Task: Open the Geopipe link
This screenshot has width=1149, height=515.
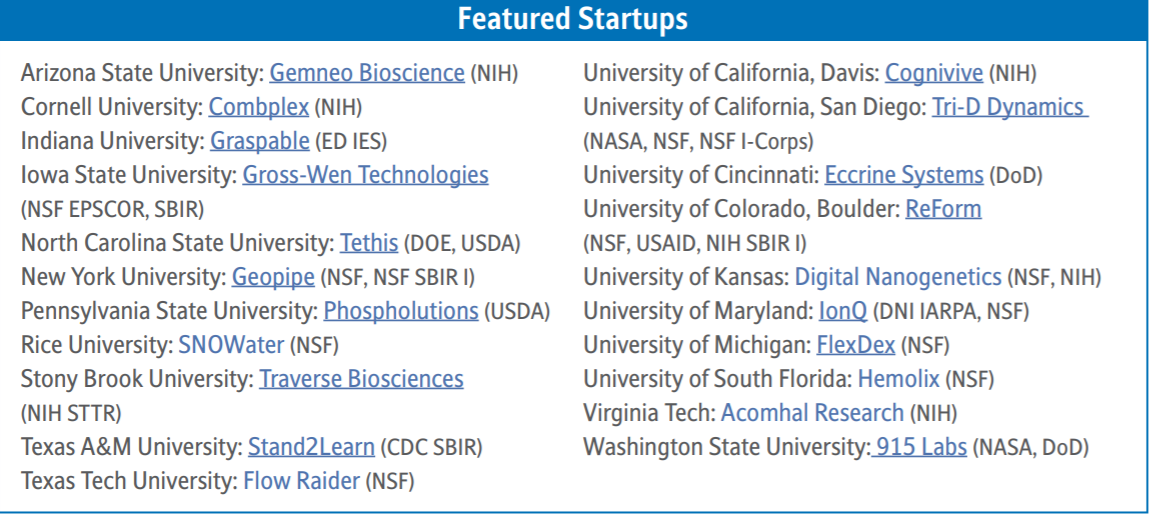Action: (x=273, y=277)
